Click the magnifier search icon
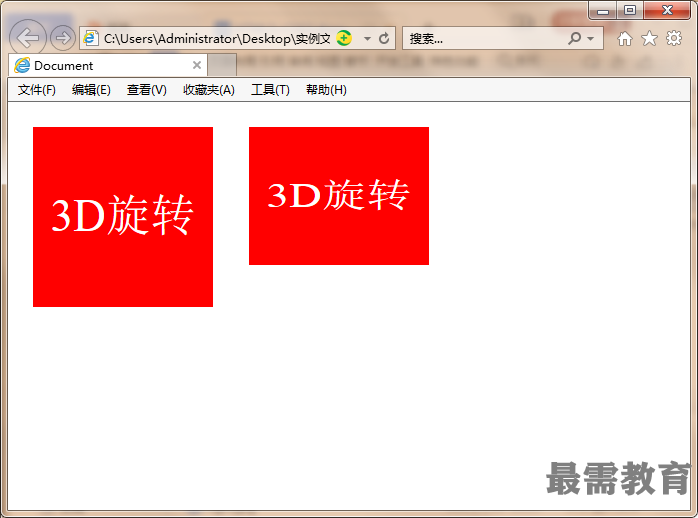Image resolution: width=698 pixels, height=518 pixels. pos(575,38)
